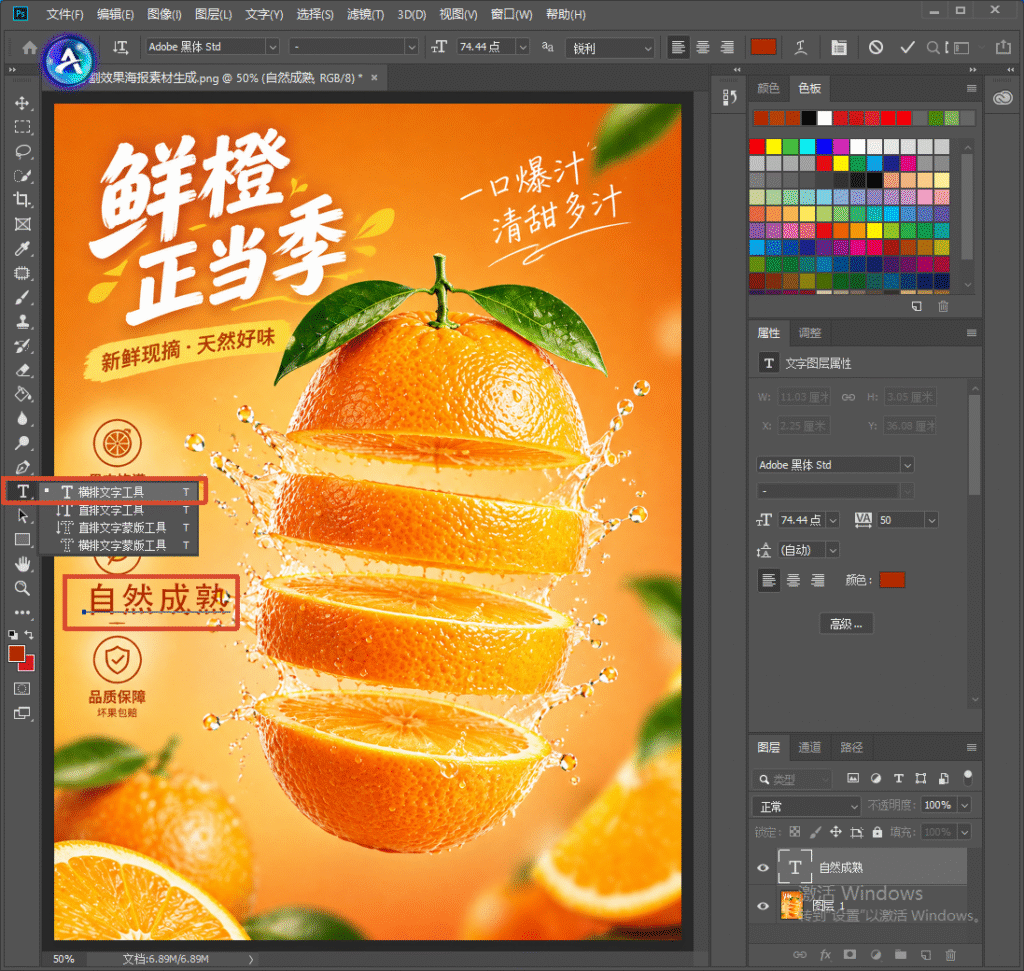Open opacity 100% dropdown
1024x971 pixels.
[965, 806]
